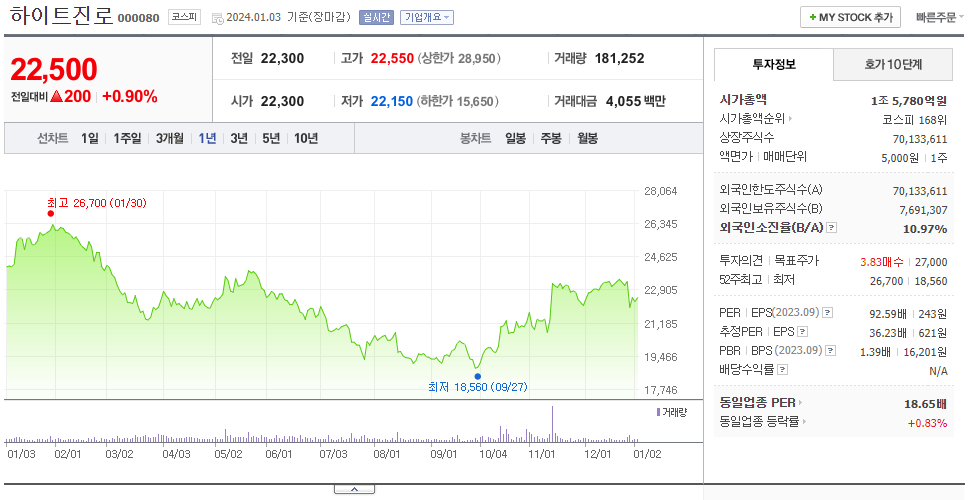Select the 5년 line chart range
The width and height of the screenshot is (968, 500).
click(x=271, y=138)
